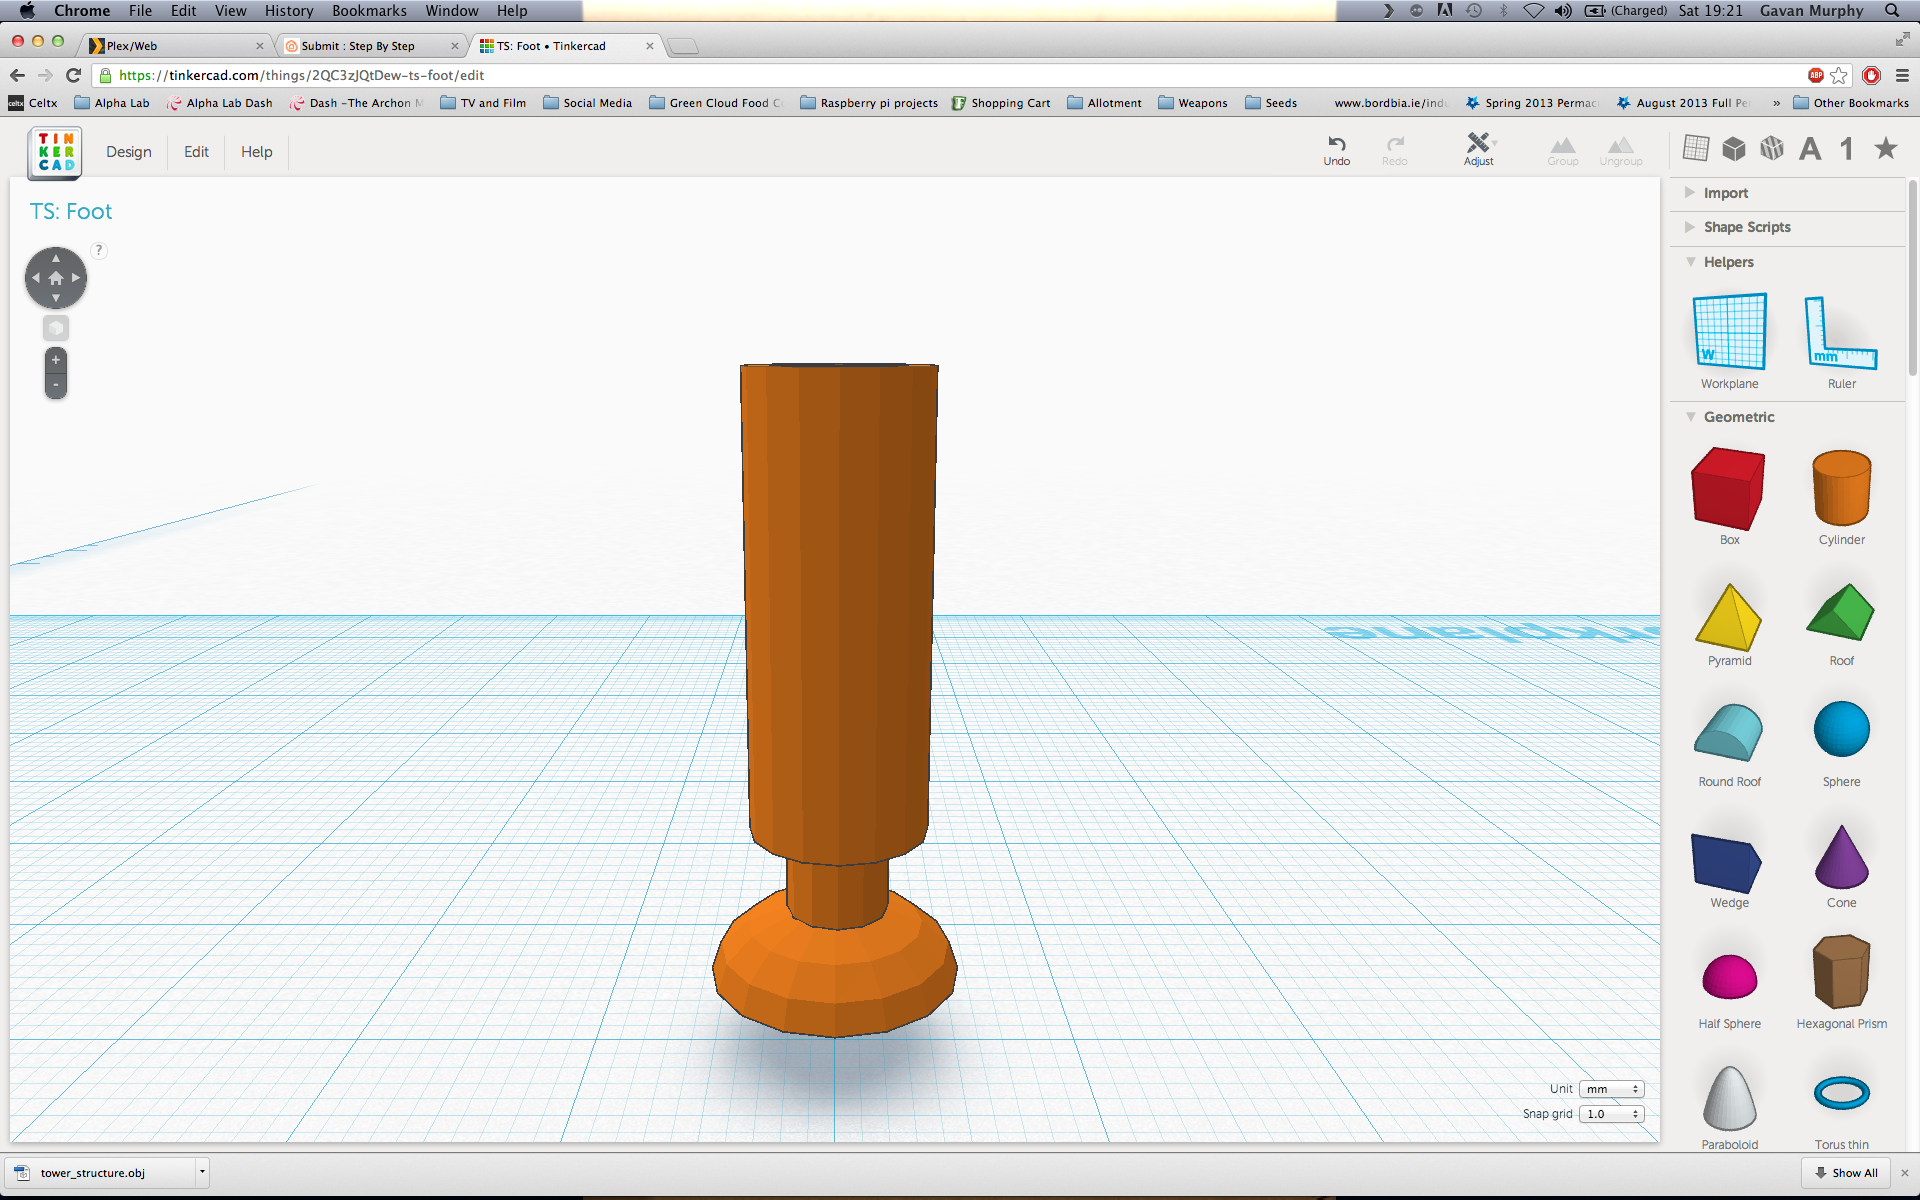
Task: Choose the red Box shape
Action: [x=1728, y=488]
